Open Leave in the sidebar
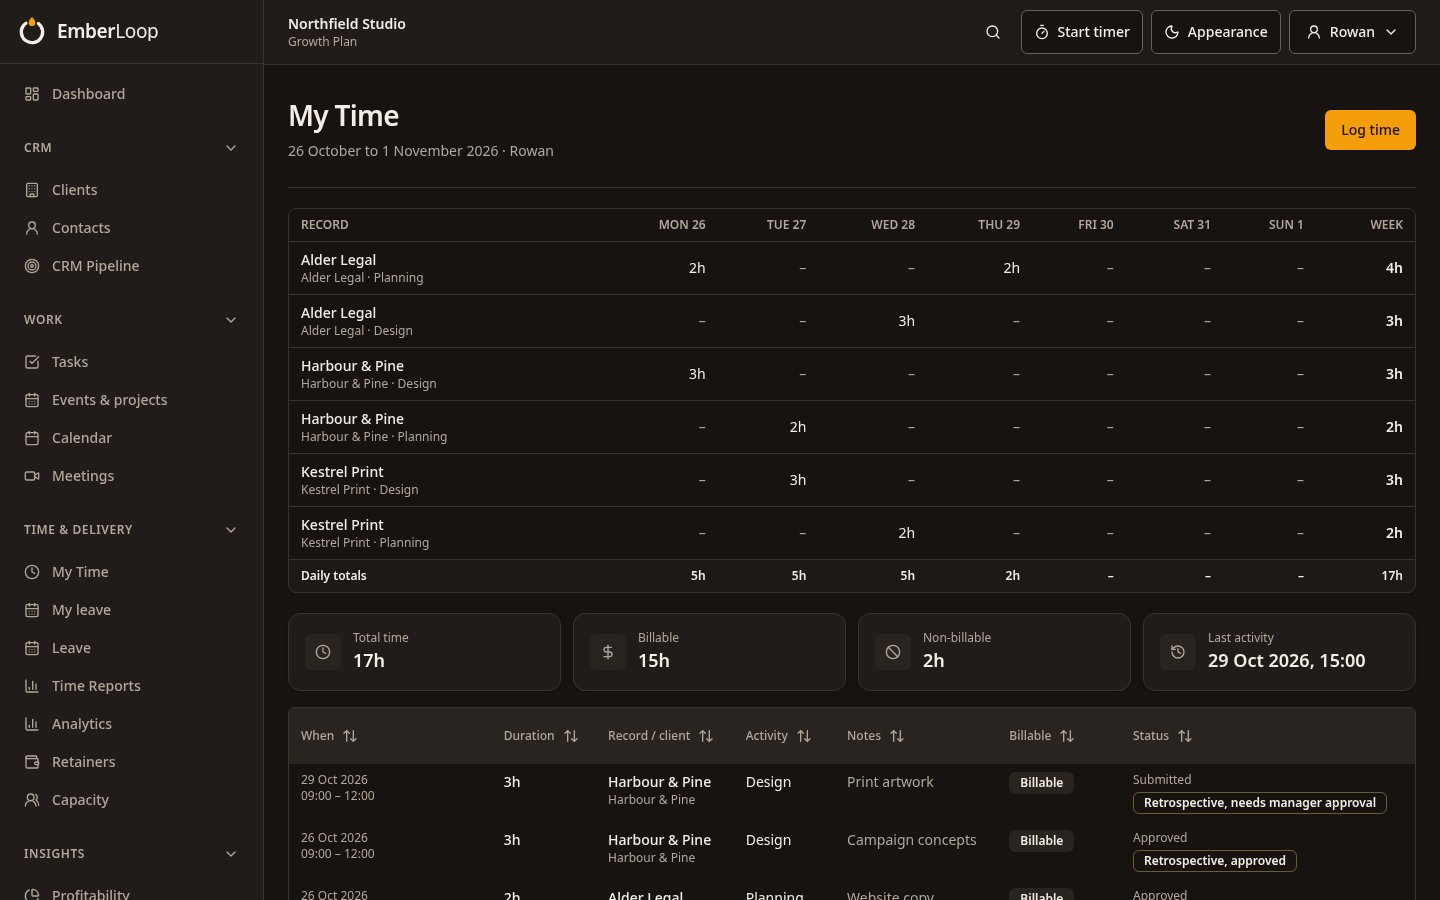The image size is (1440, 900). [131, 648]
